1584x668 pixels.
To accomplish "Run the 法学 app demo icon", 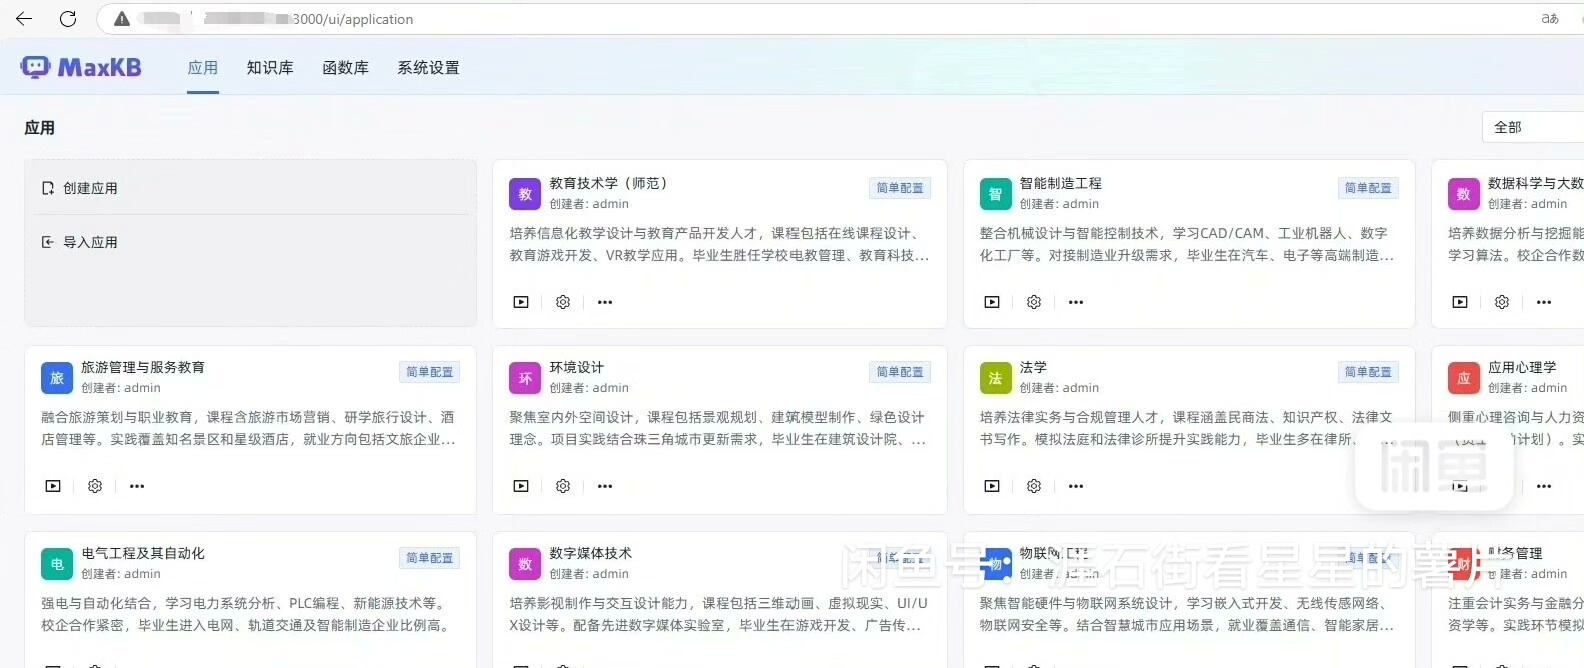I will tap(992, 486).
